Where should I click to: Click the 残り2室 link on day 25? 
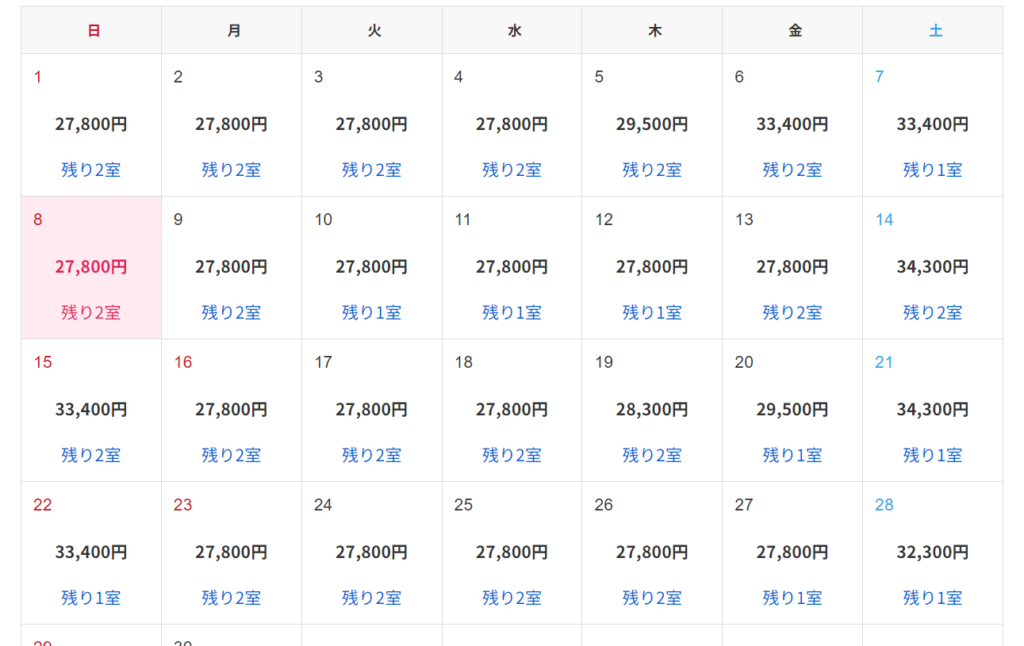click(x=512, y=598)
